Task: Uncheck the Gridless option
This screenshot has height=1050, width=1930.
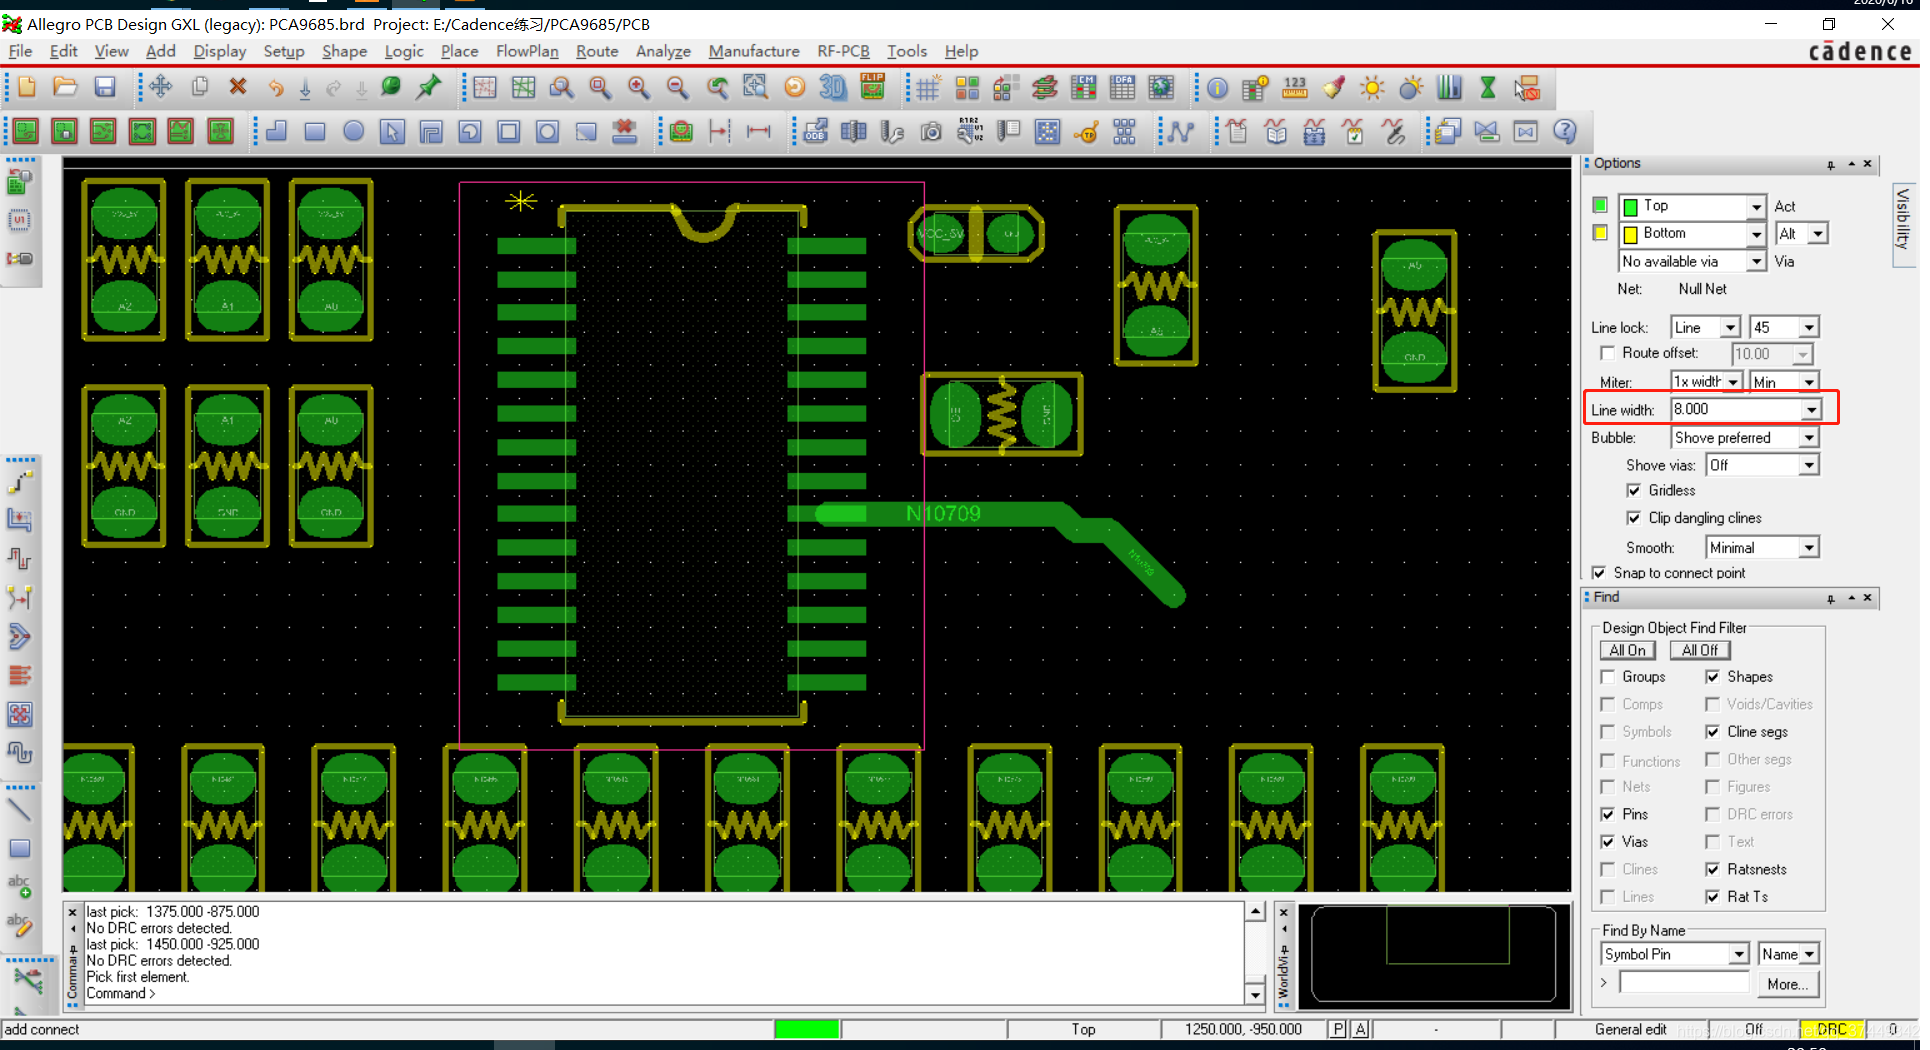Action: click(1633, 490)
